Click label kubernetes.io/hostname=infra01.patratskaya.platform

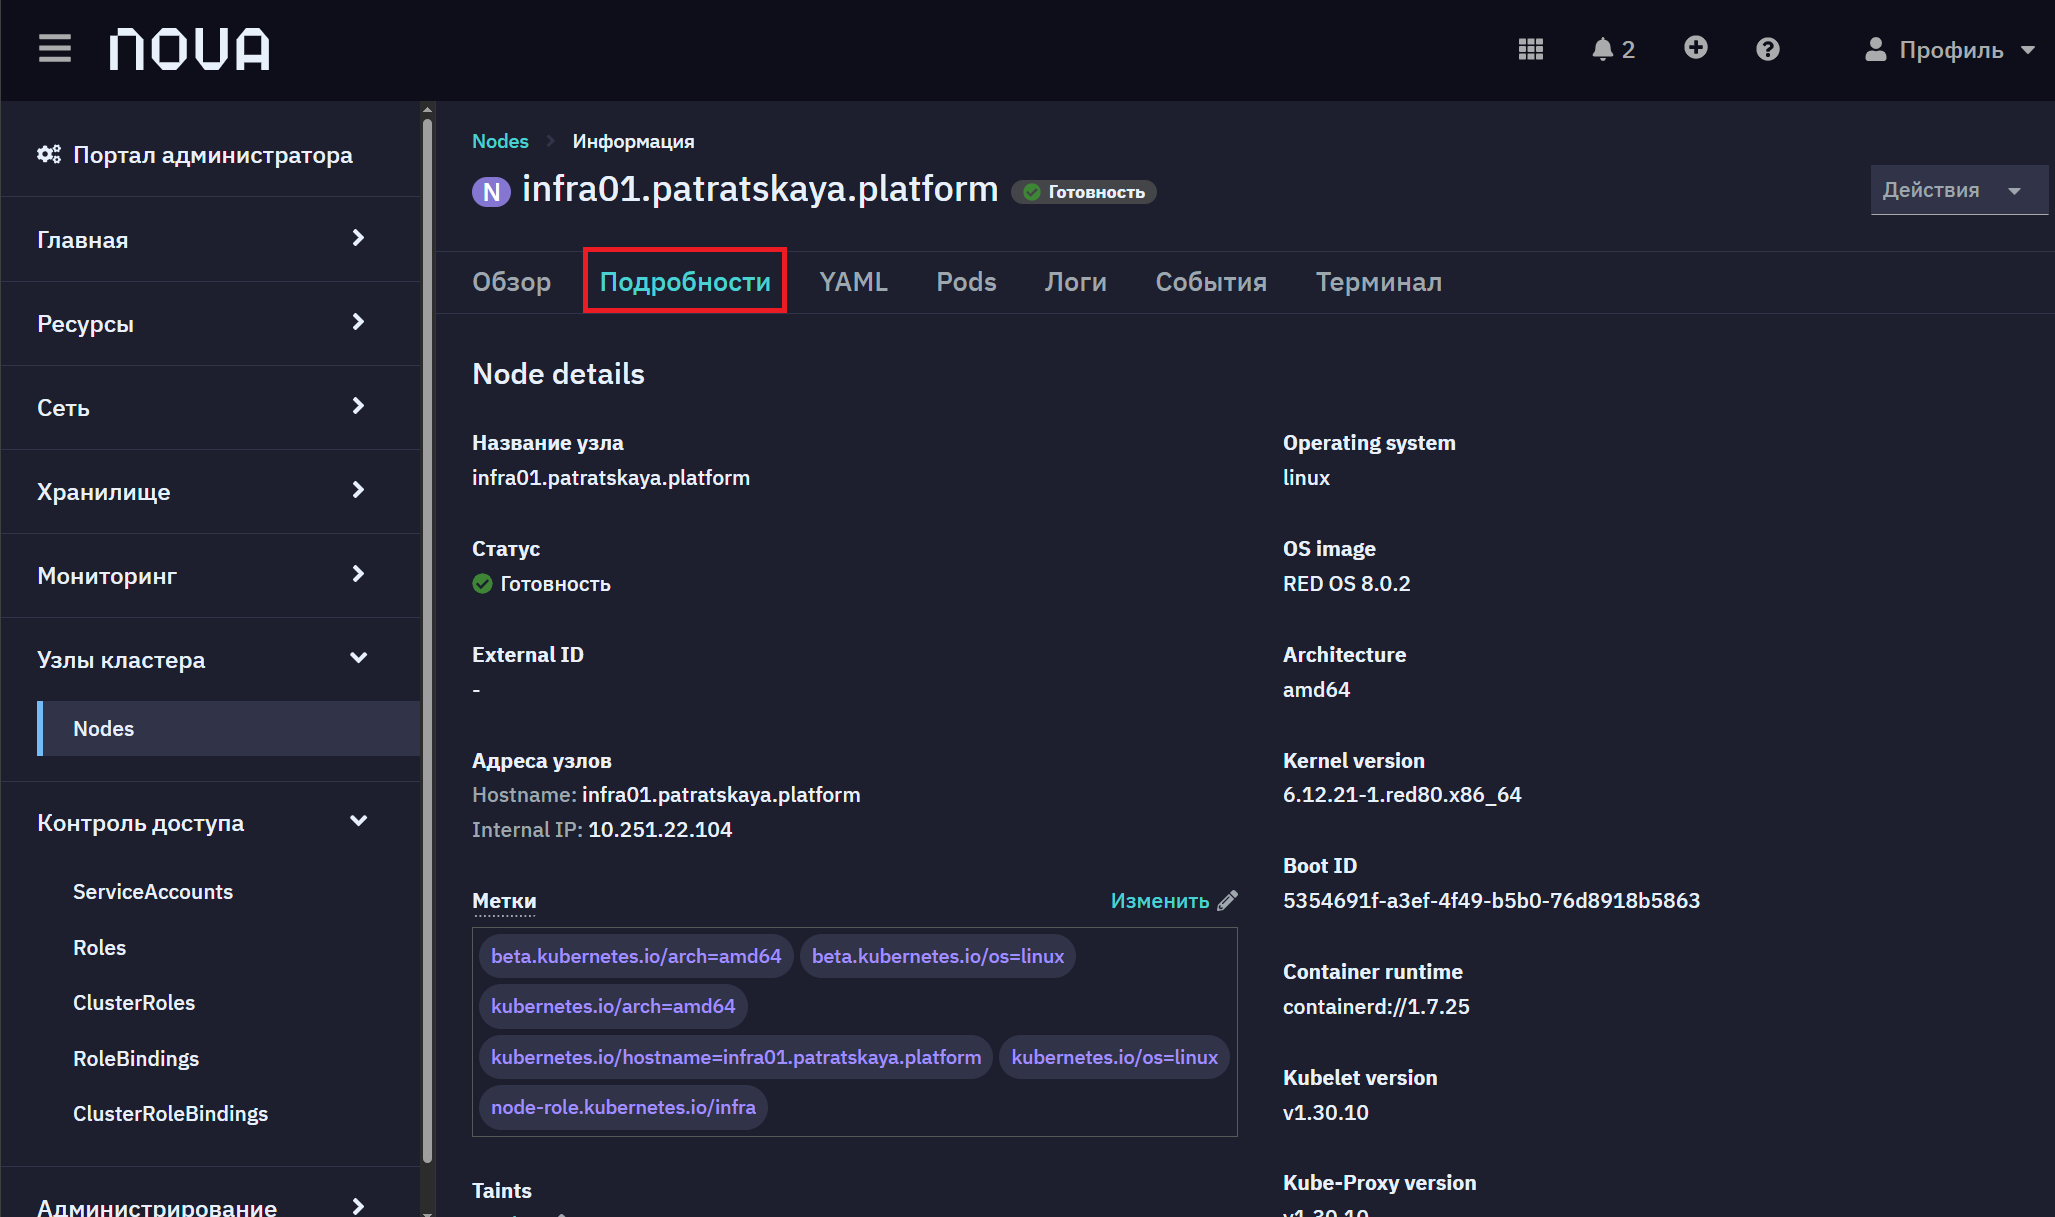click(735, 1057)
